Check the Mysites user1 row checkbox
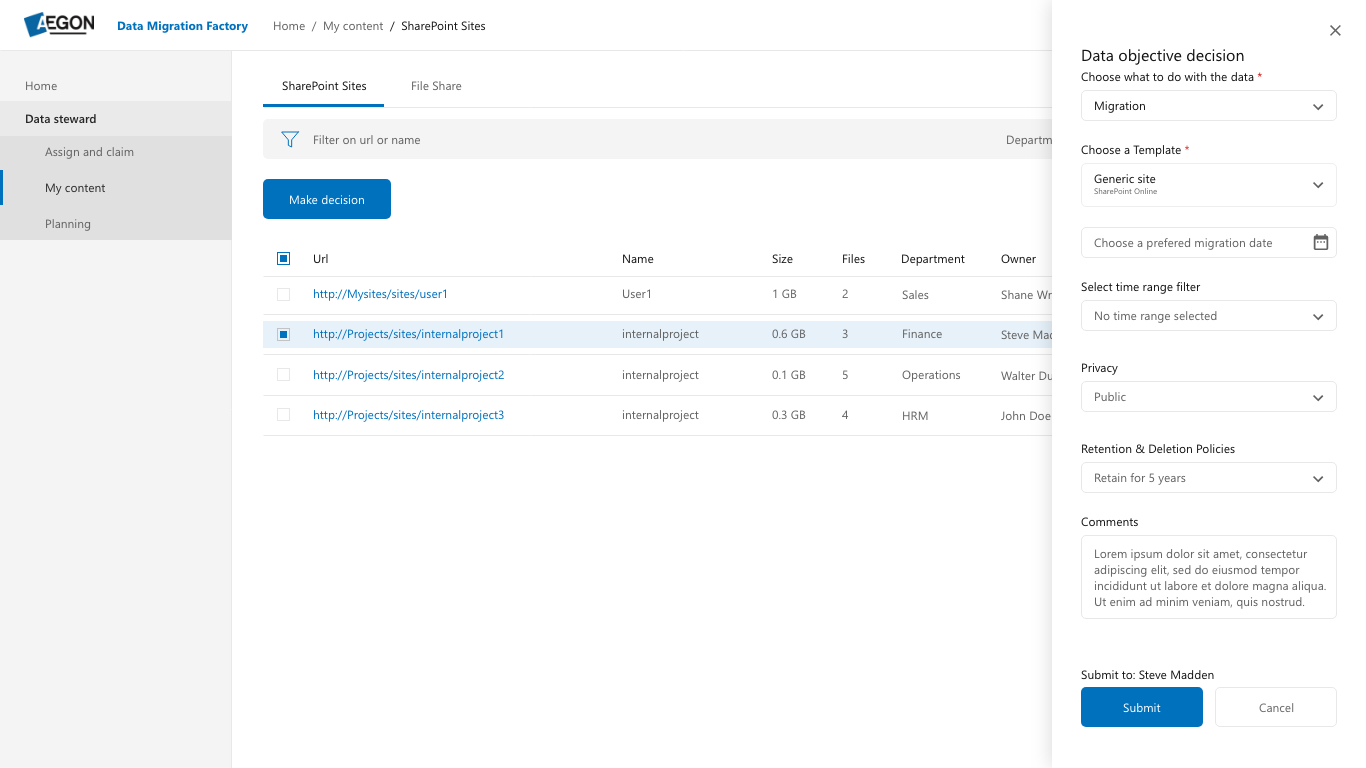 tap(283, 294)
